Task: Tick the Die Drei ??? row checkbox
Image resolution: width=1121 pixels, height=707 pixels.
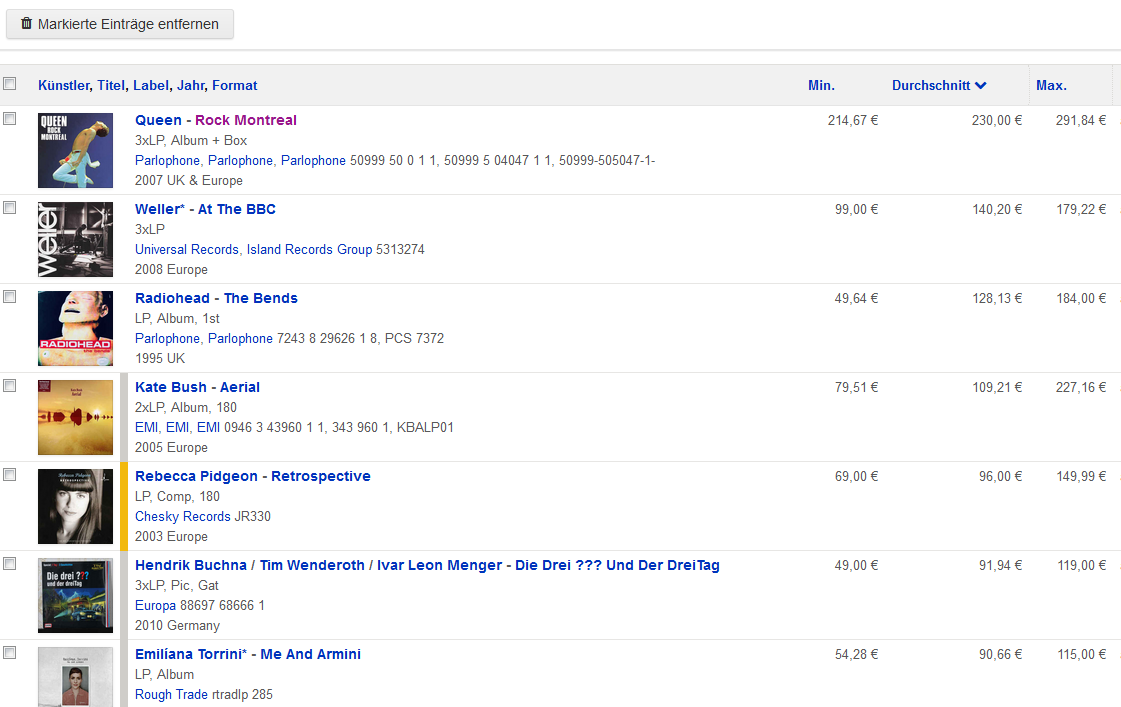Action: coord(9,563)
